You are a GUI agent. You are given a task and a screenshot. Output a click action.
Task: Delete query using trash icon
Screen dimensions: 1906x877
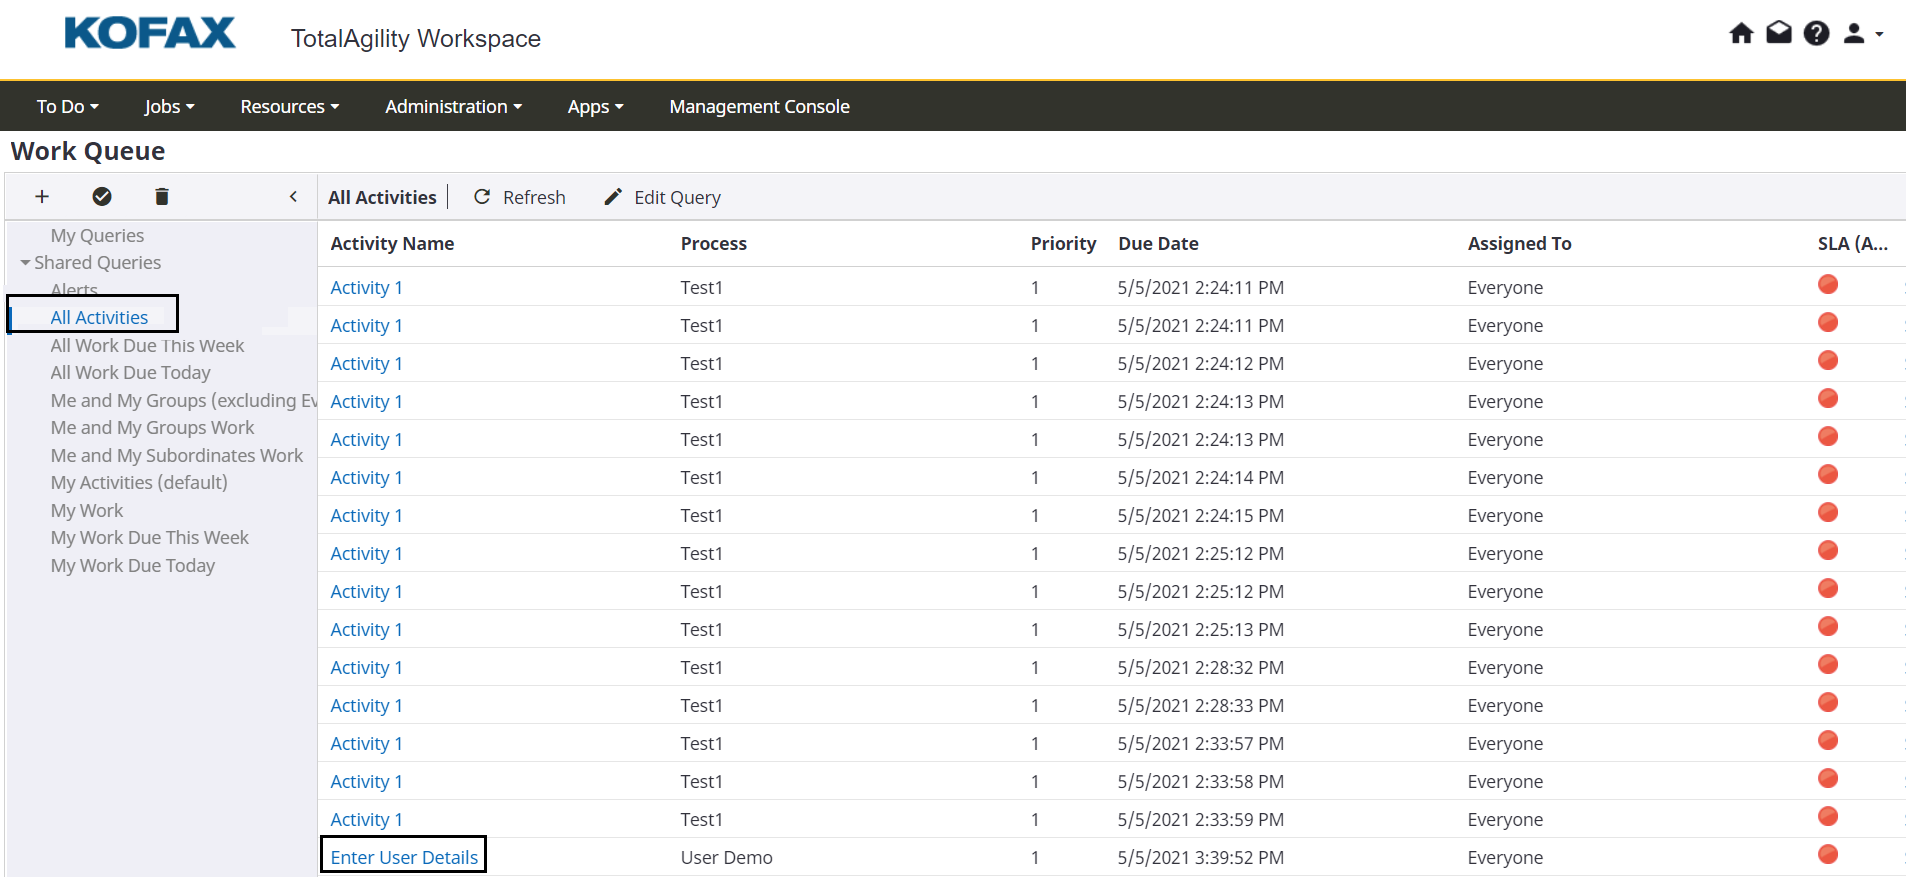coord(162,197)
